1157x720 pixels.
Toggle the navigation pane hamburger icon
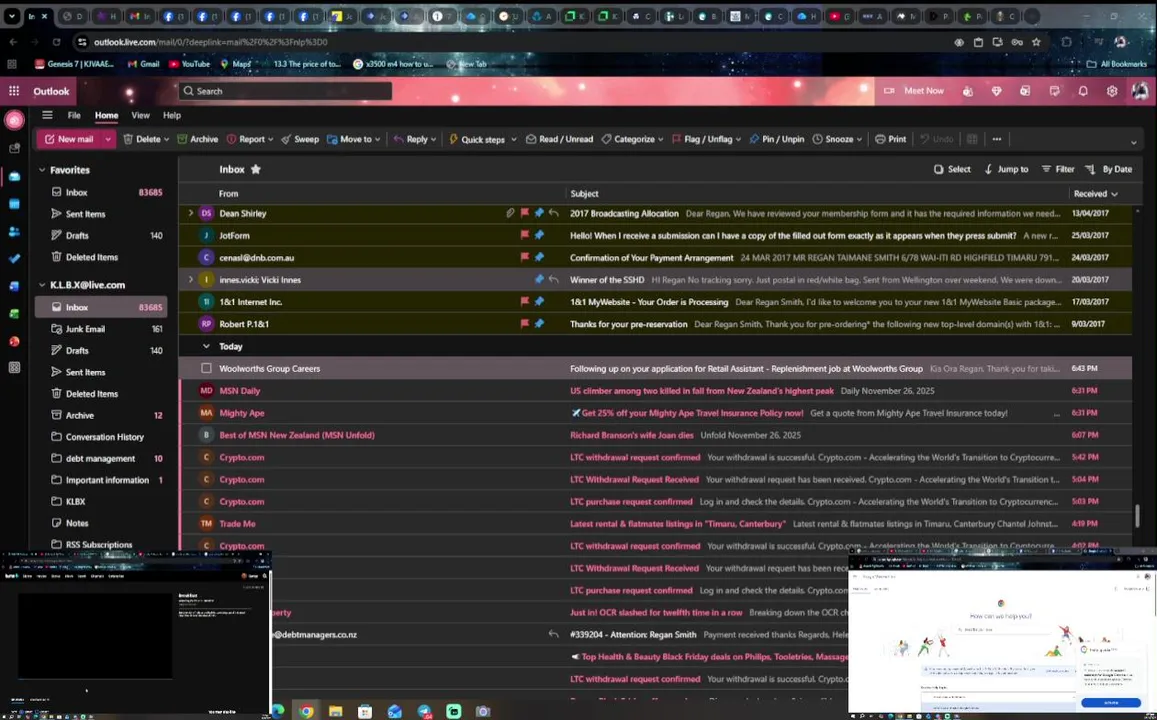pyautogui.click(x=47, y=115)
